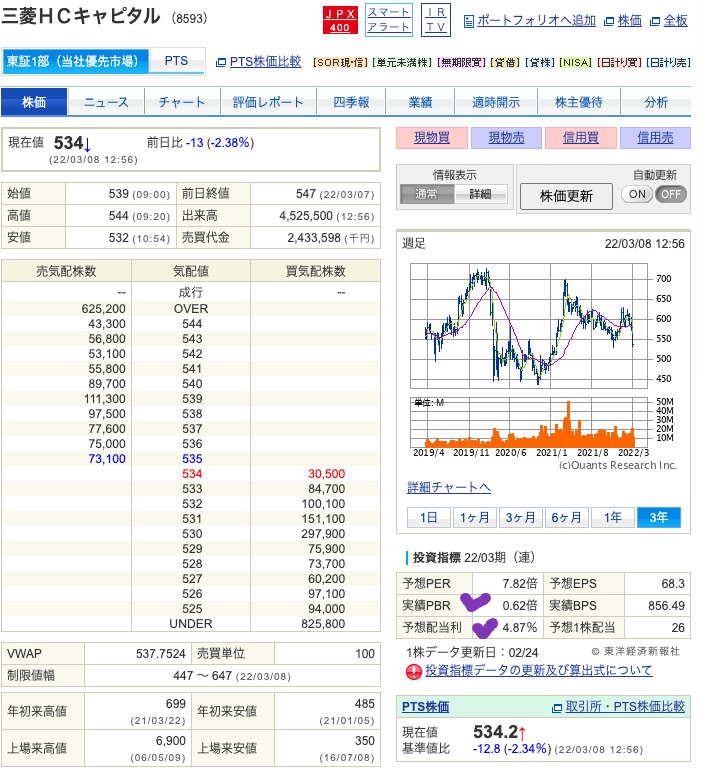Screen dimensions: 702x776
Task: Turn 自動更新 OFF
Action: click(671, 194)
